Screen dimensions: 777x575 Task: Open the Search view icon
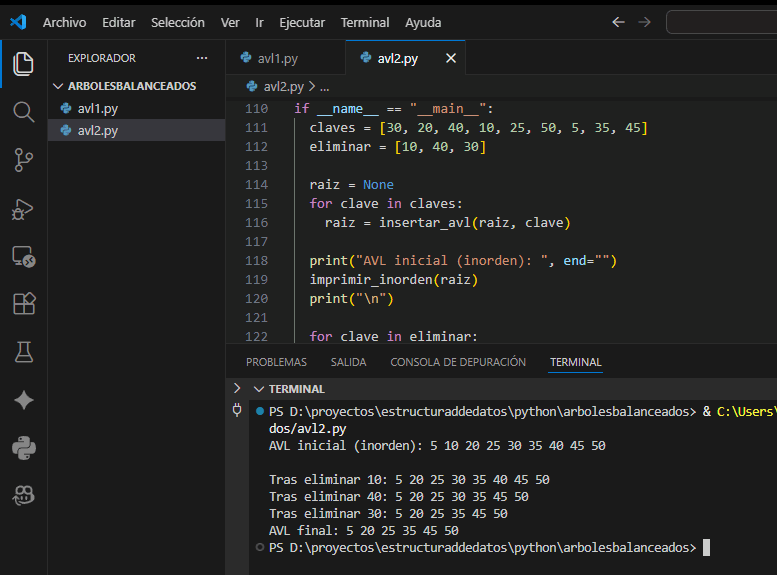point(23,111)
